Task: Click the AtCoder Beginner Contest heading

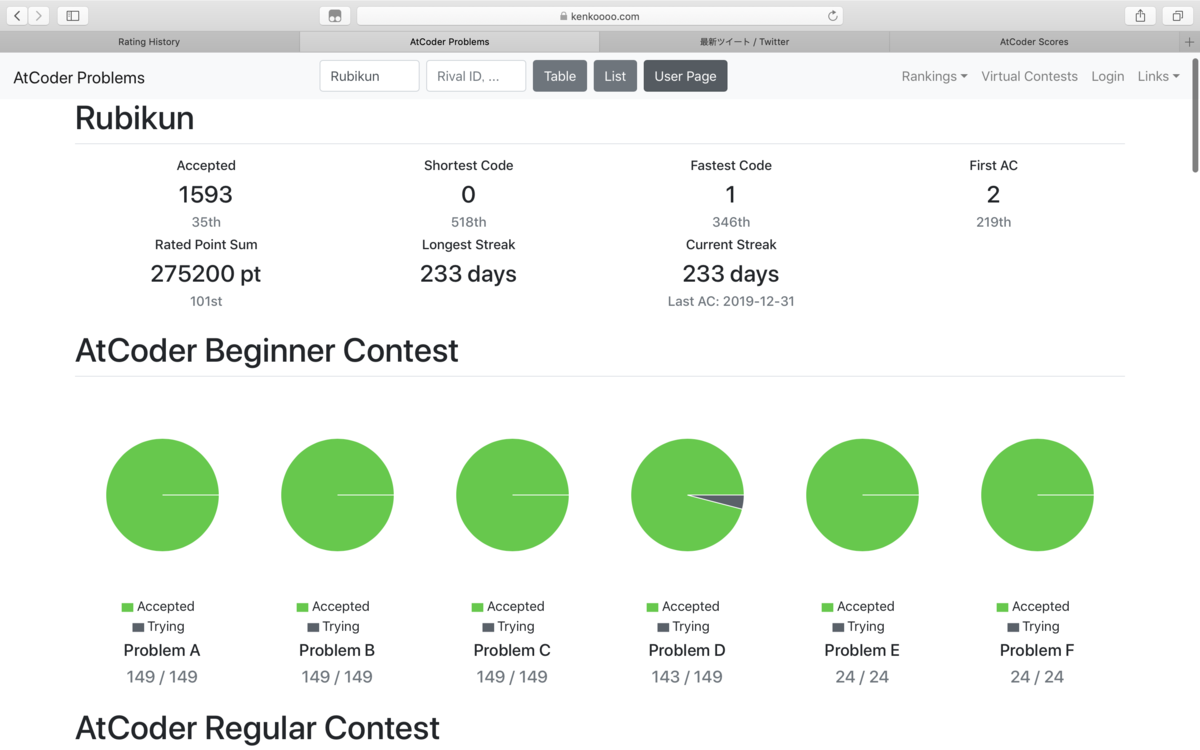Action: coord(267,351)
